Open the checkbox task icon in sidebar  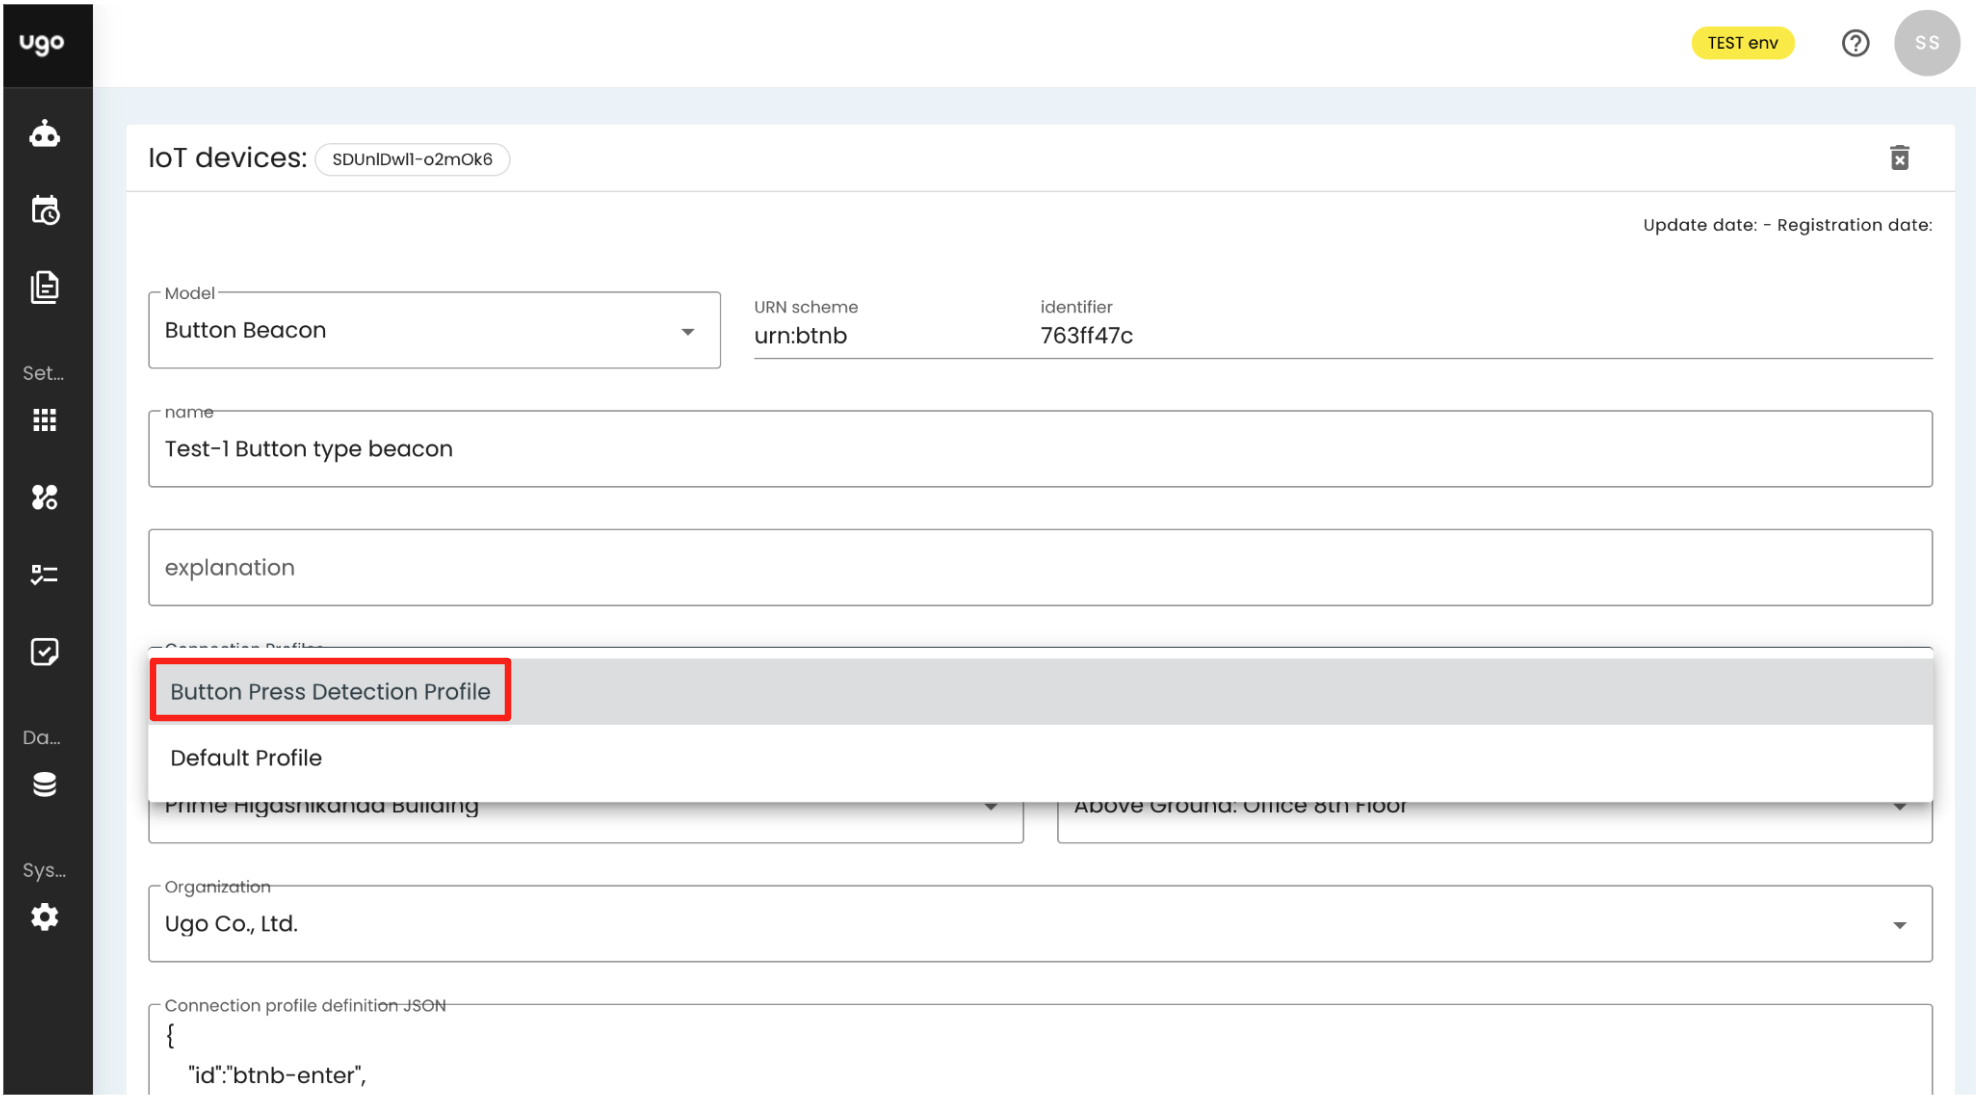[x=44, y=652]
